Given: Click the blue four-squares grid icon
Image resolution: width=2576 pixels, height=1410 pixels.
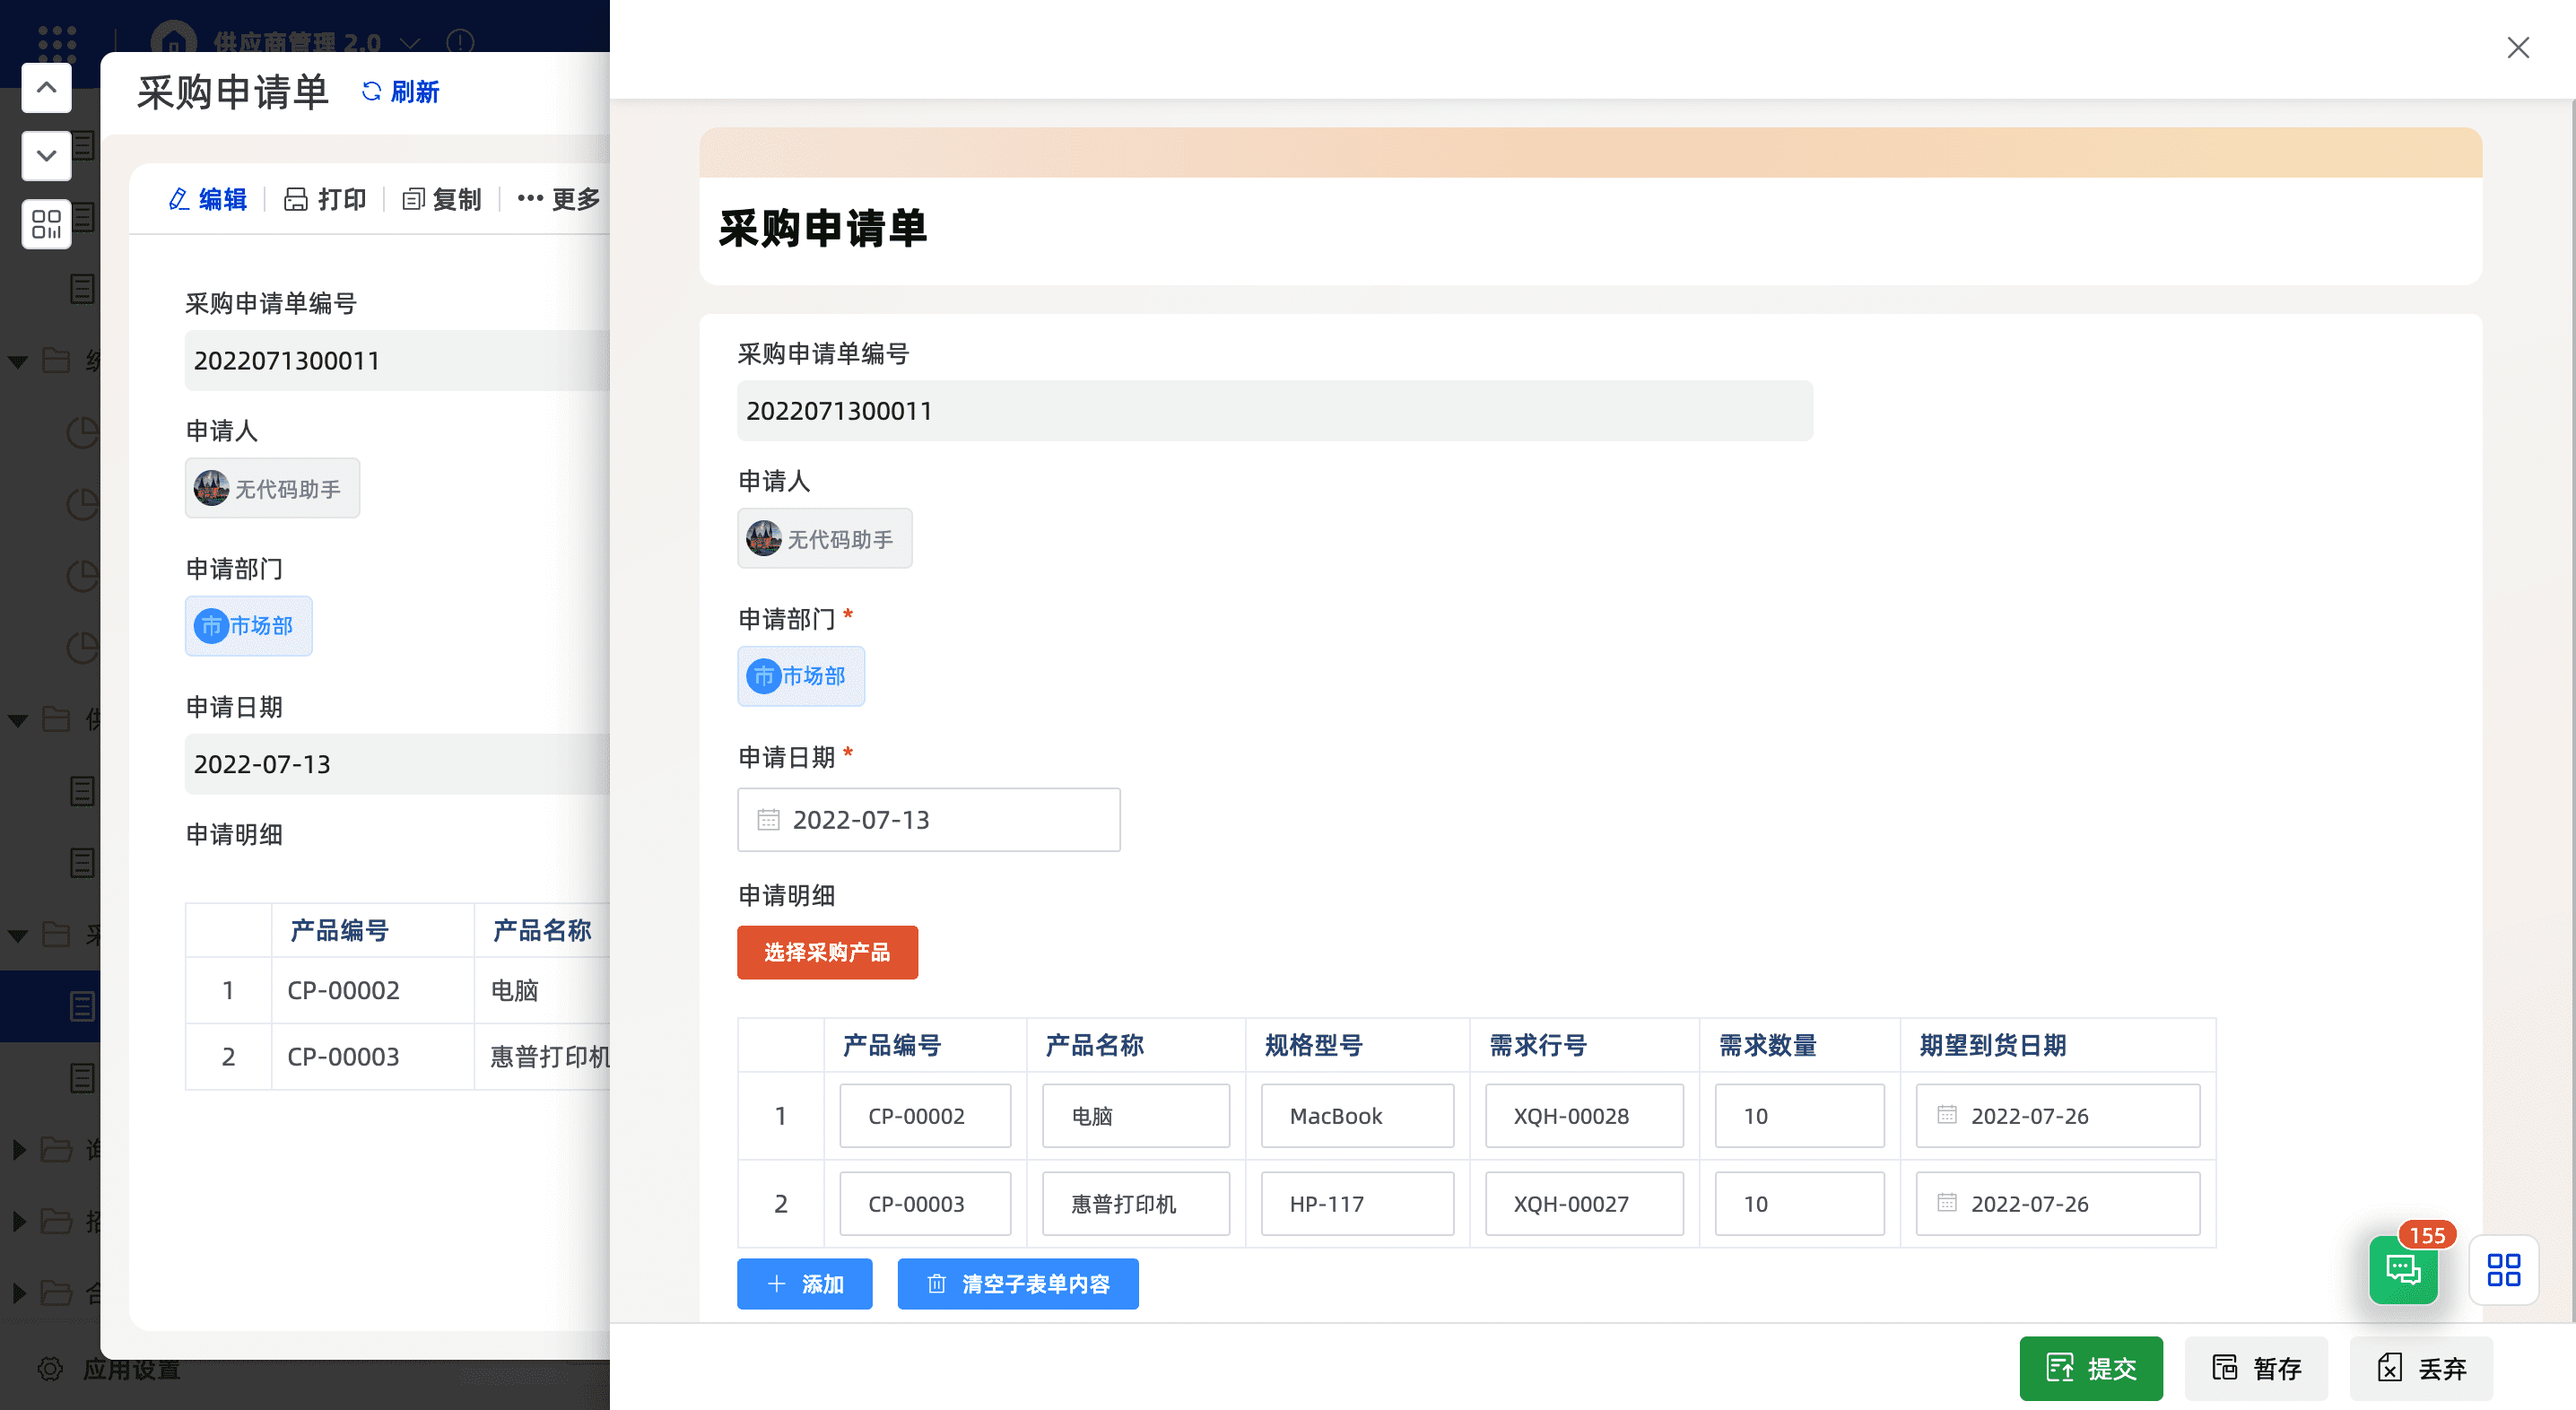Looking at the screenshot, I should tap(2503, 1270).
